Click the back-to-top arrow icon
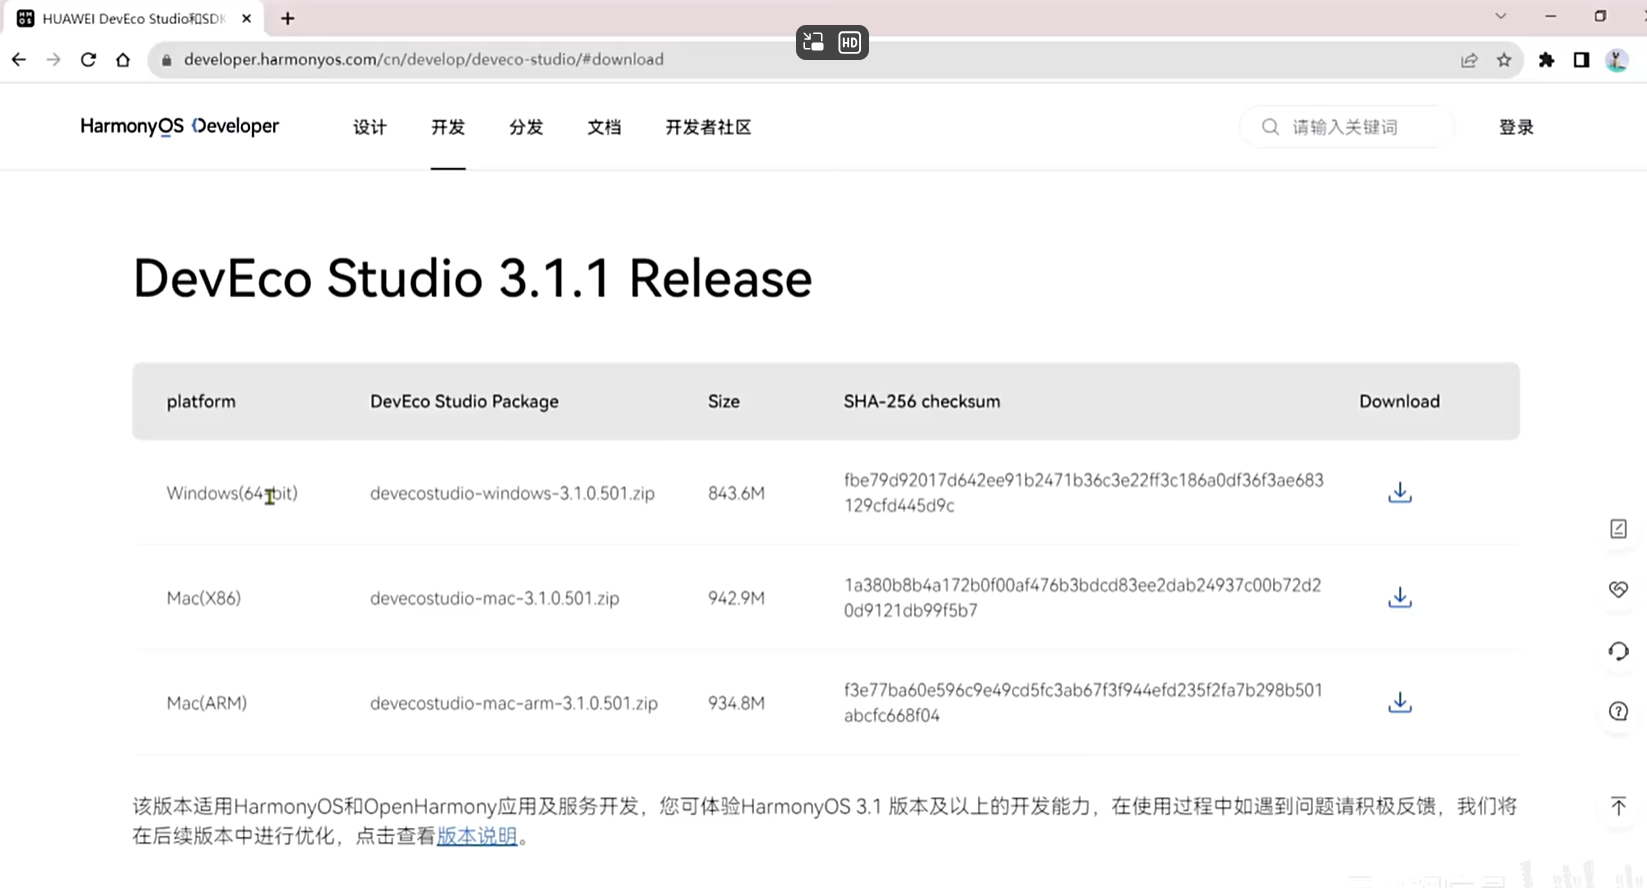The height and width of the screenshot is (888, 1647). (1618, 806)
